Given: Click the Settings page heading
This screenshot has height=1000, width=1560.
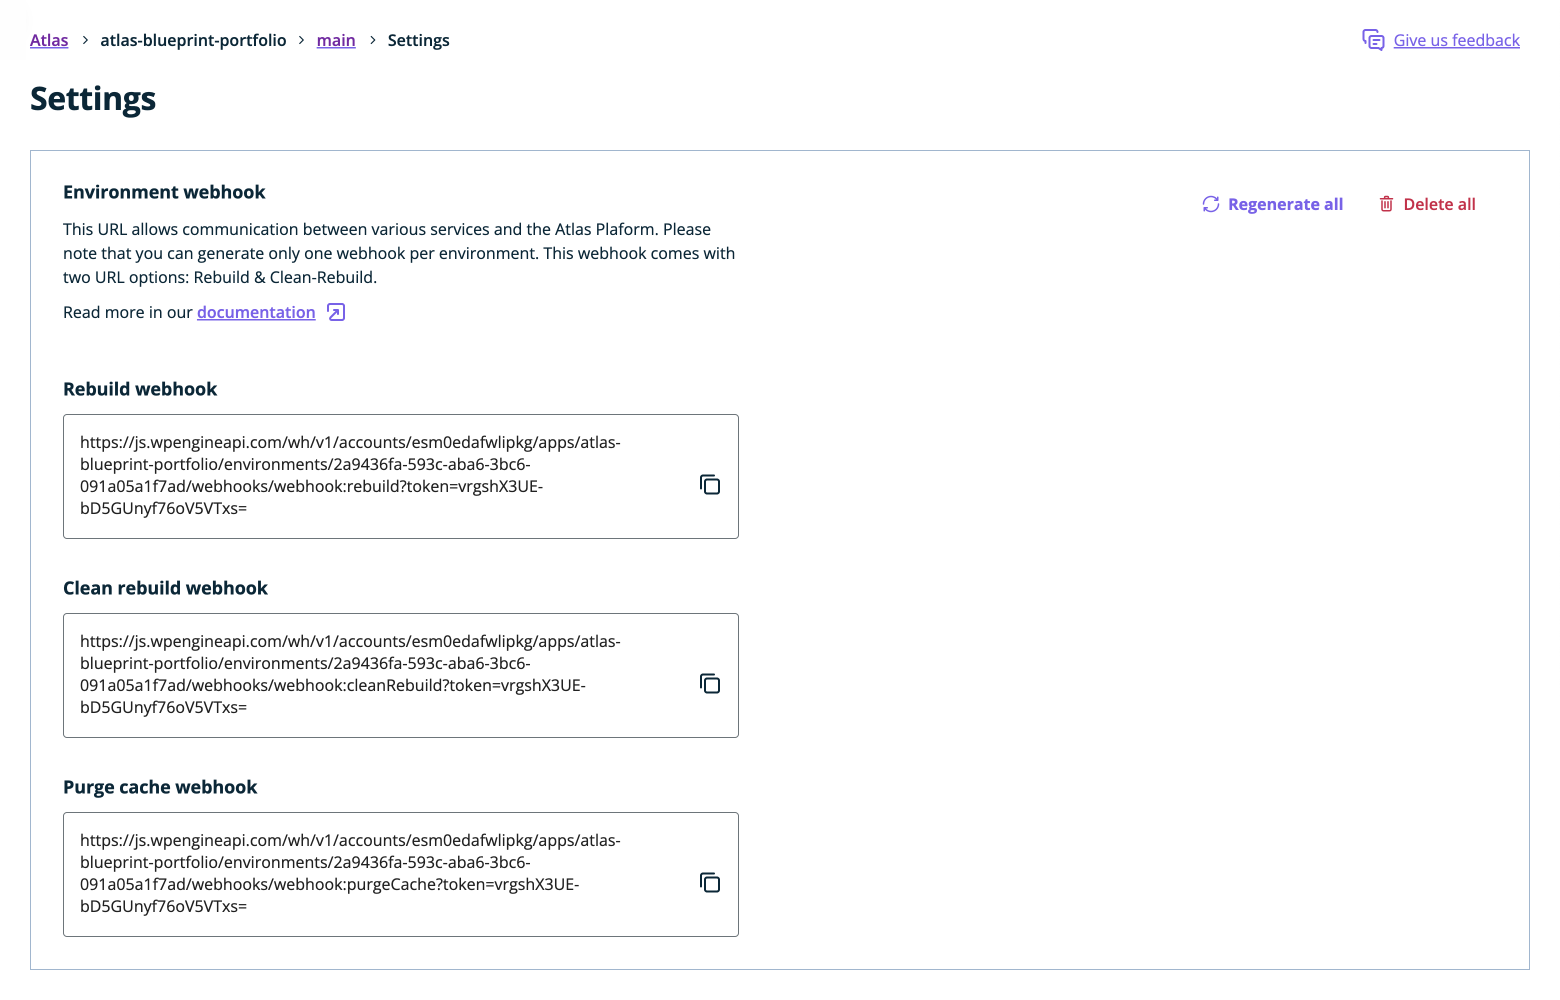Looking at the screenshot, I should tap(93, 99).
